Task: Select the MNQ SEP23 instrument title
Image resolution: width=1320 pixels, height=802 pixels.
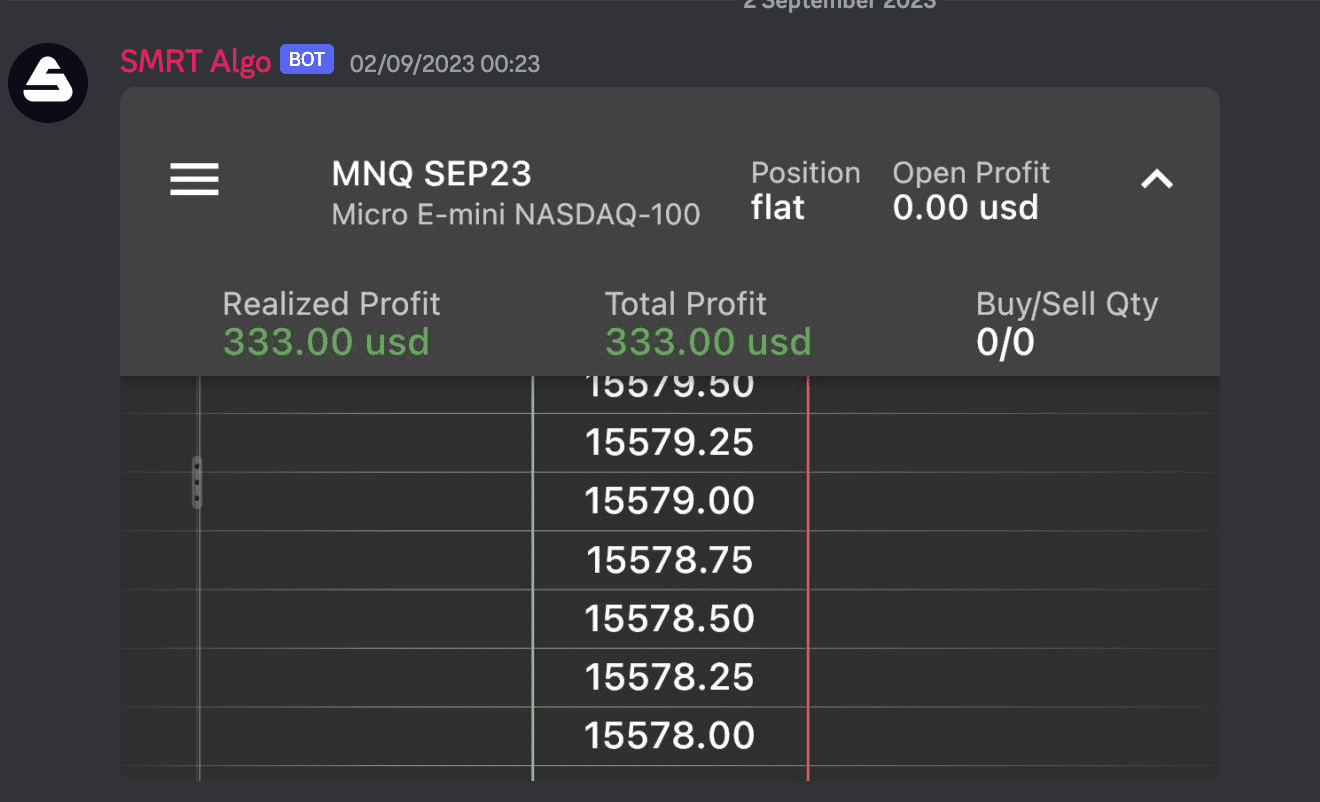Action: (x=431, y=173)
